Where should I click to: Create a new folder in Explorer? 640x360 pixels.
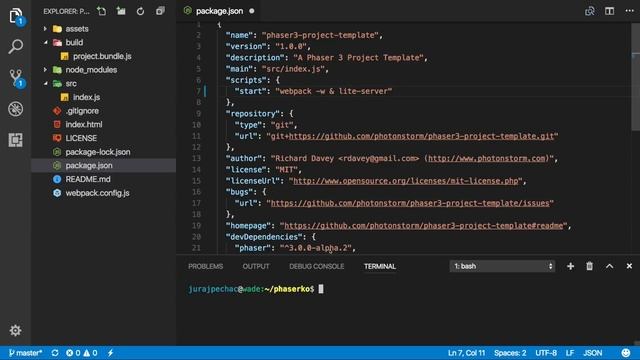tap(121, 11)
